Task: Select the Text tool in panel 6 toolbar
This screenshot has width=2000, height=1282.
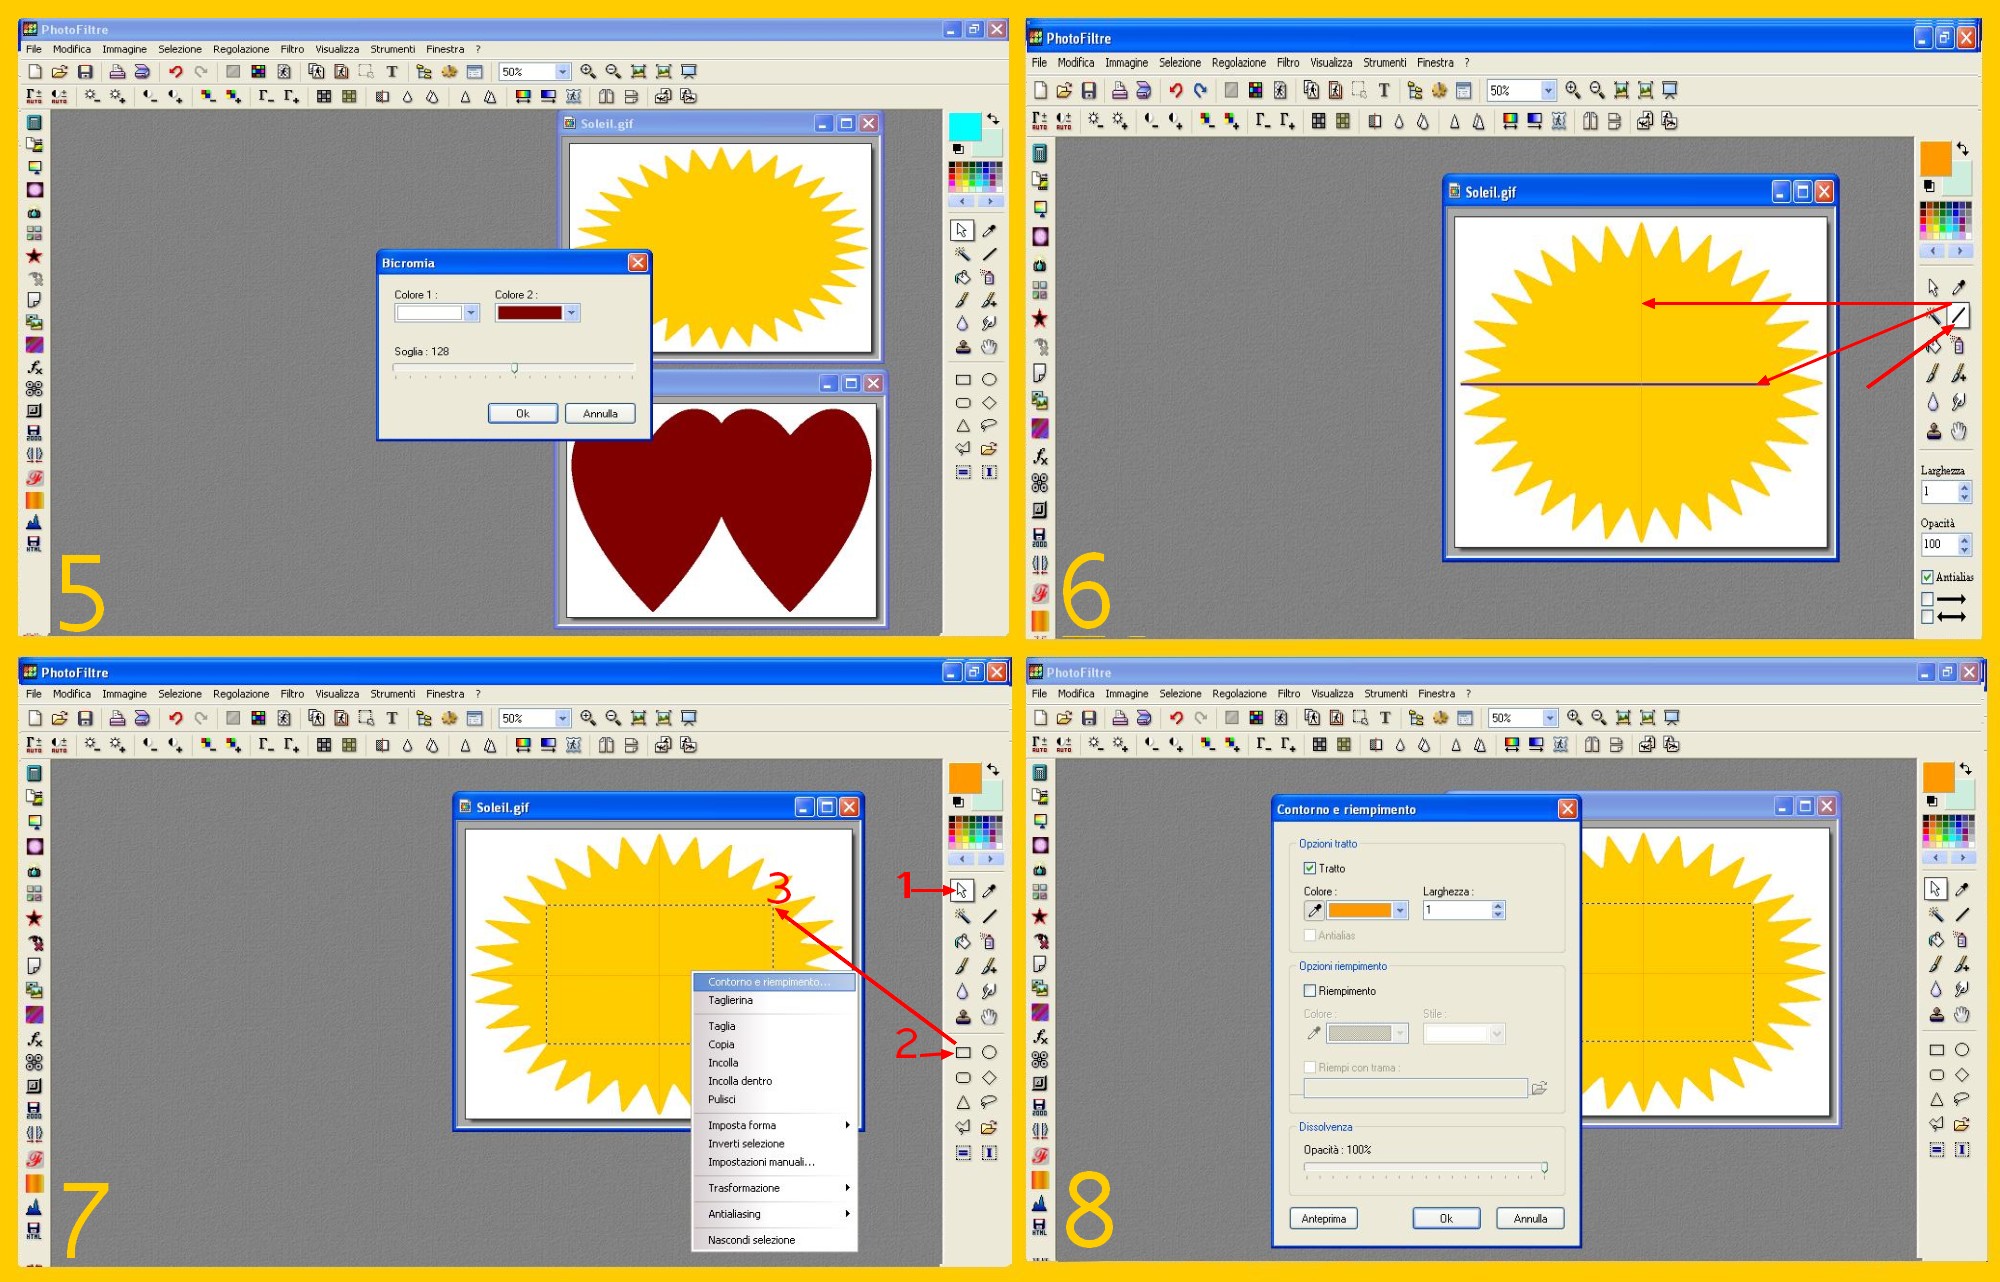Action: point(1384,90)
